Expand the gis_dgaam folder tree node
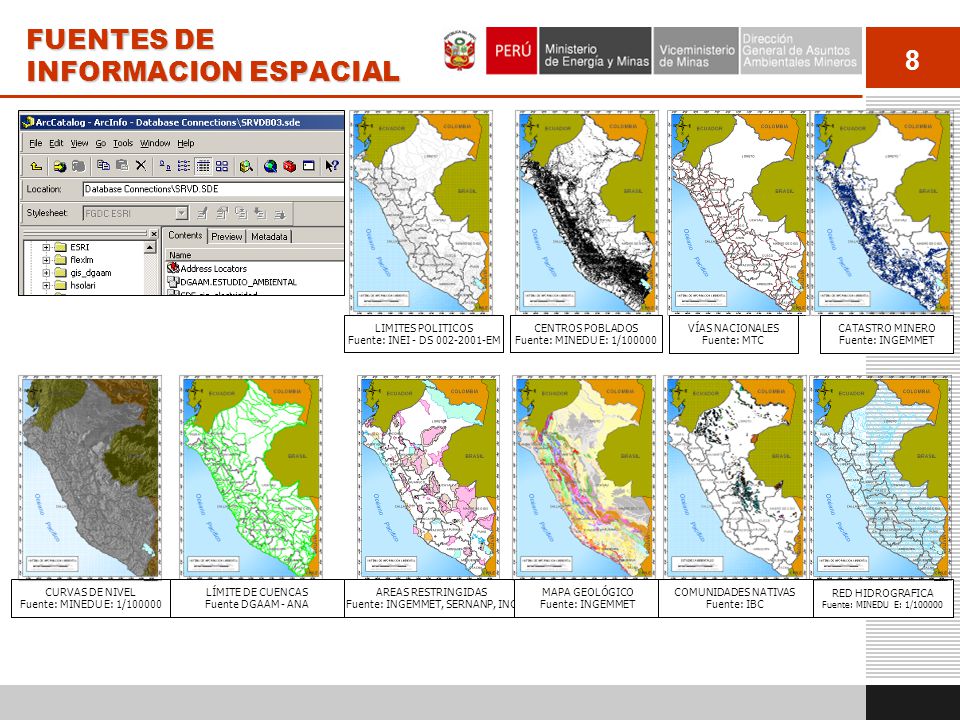The width and height of the screenshot is (960, 720). [46, 272]
